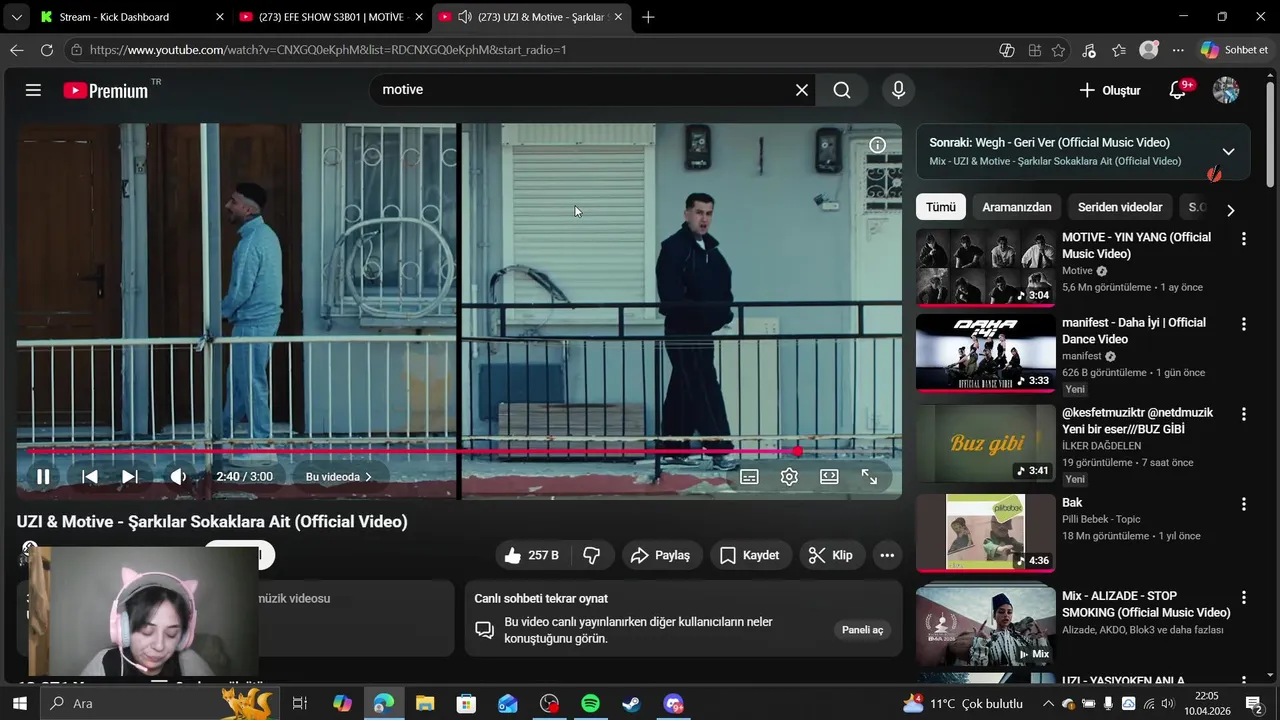Open the tab search dropdown arrow
Viewport: 1280px width, 720px height.
pyautogui.click(x=16, y=17)
